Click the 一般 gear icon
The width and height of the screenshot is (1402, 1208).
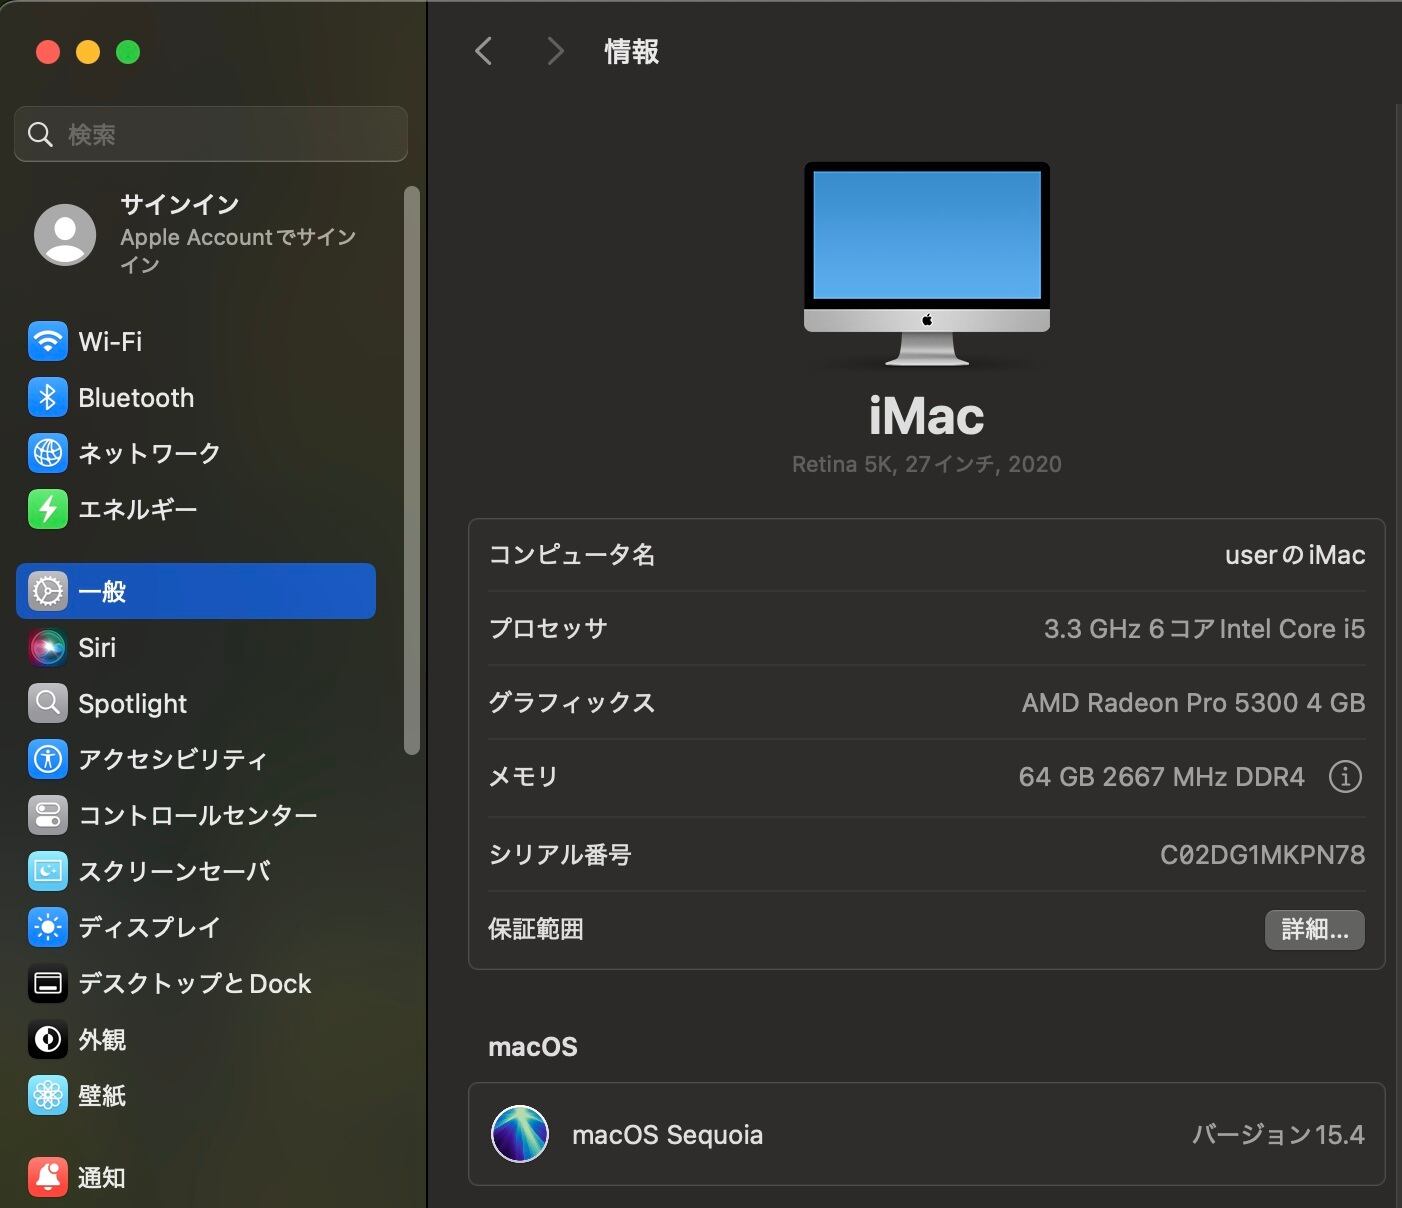point(48,591)
